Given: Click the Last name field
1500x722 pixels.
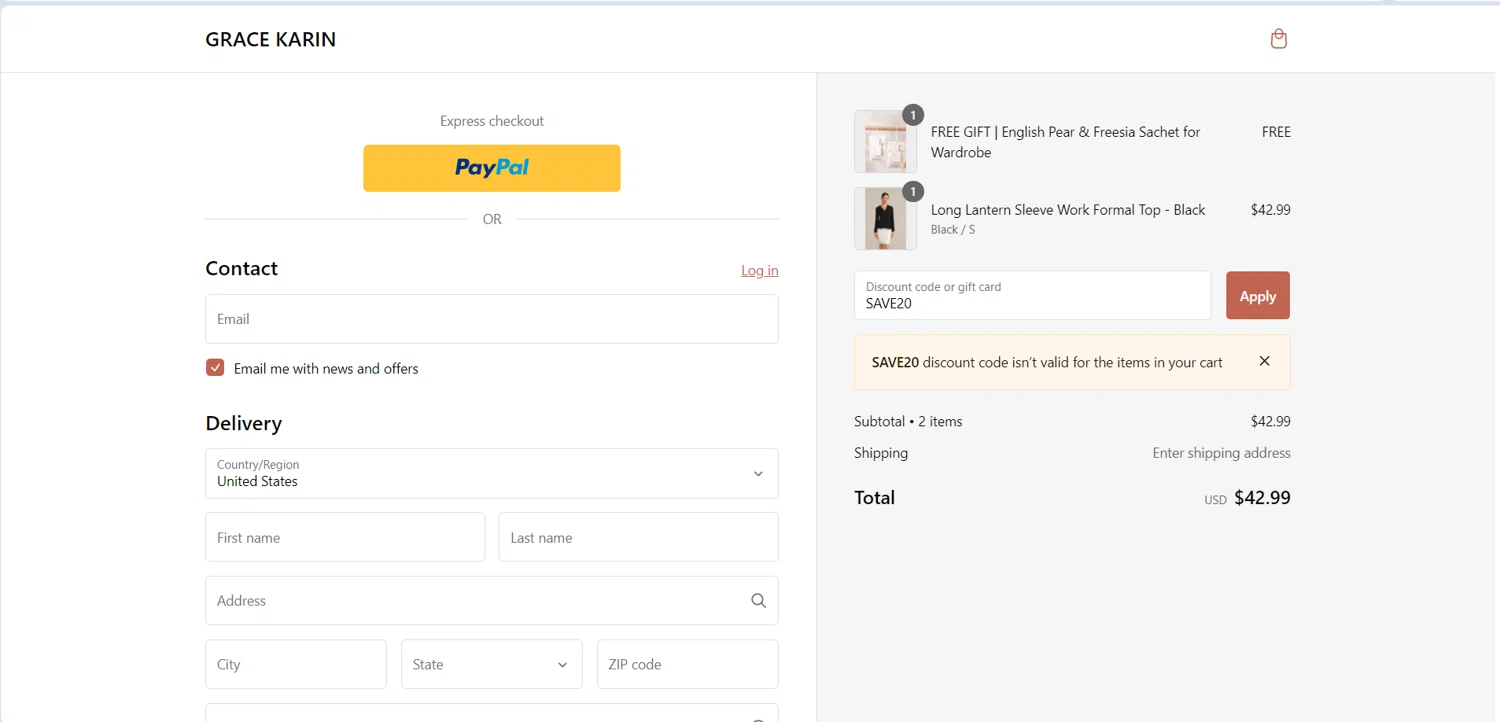Looking at the screenshot, I should click(x=638, y=537).
